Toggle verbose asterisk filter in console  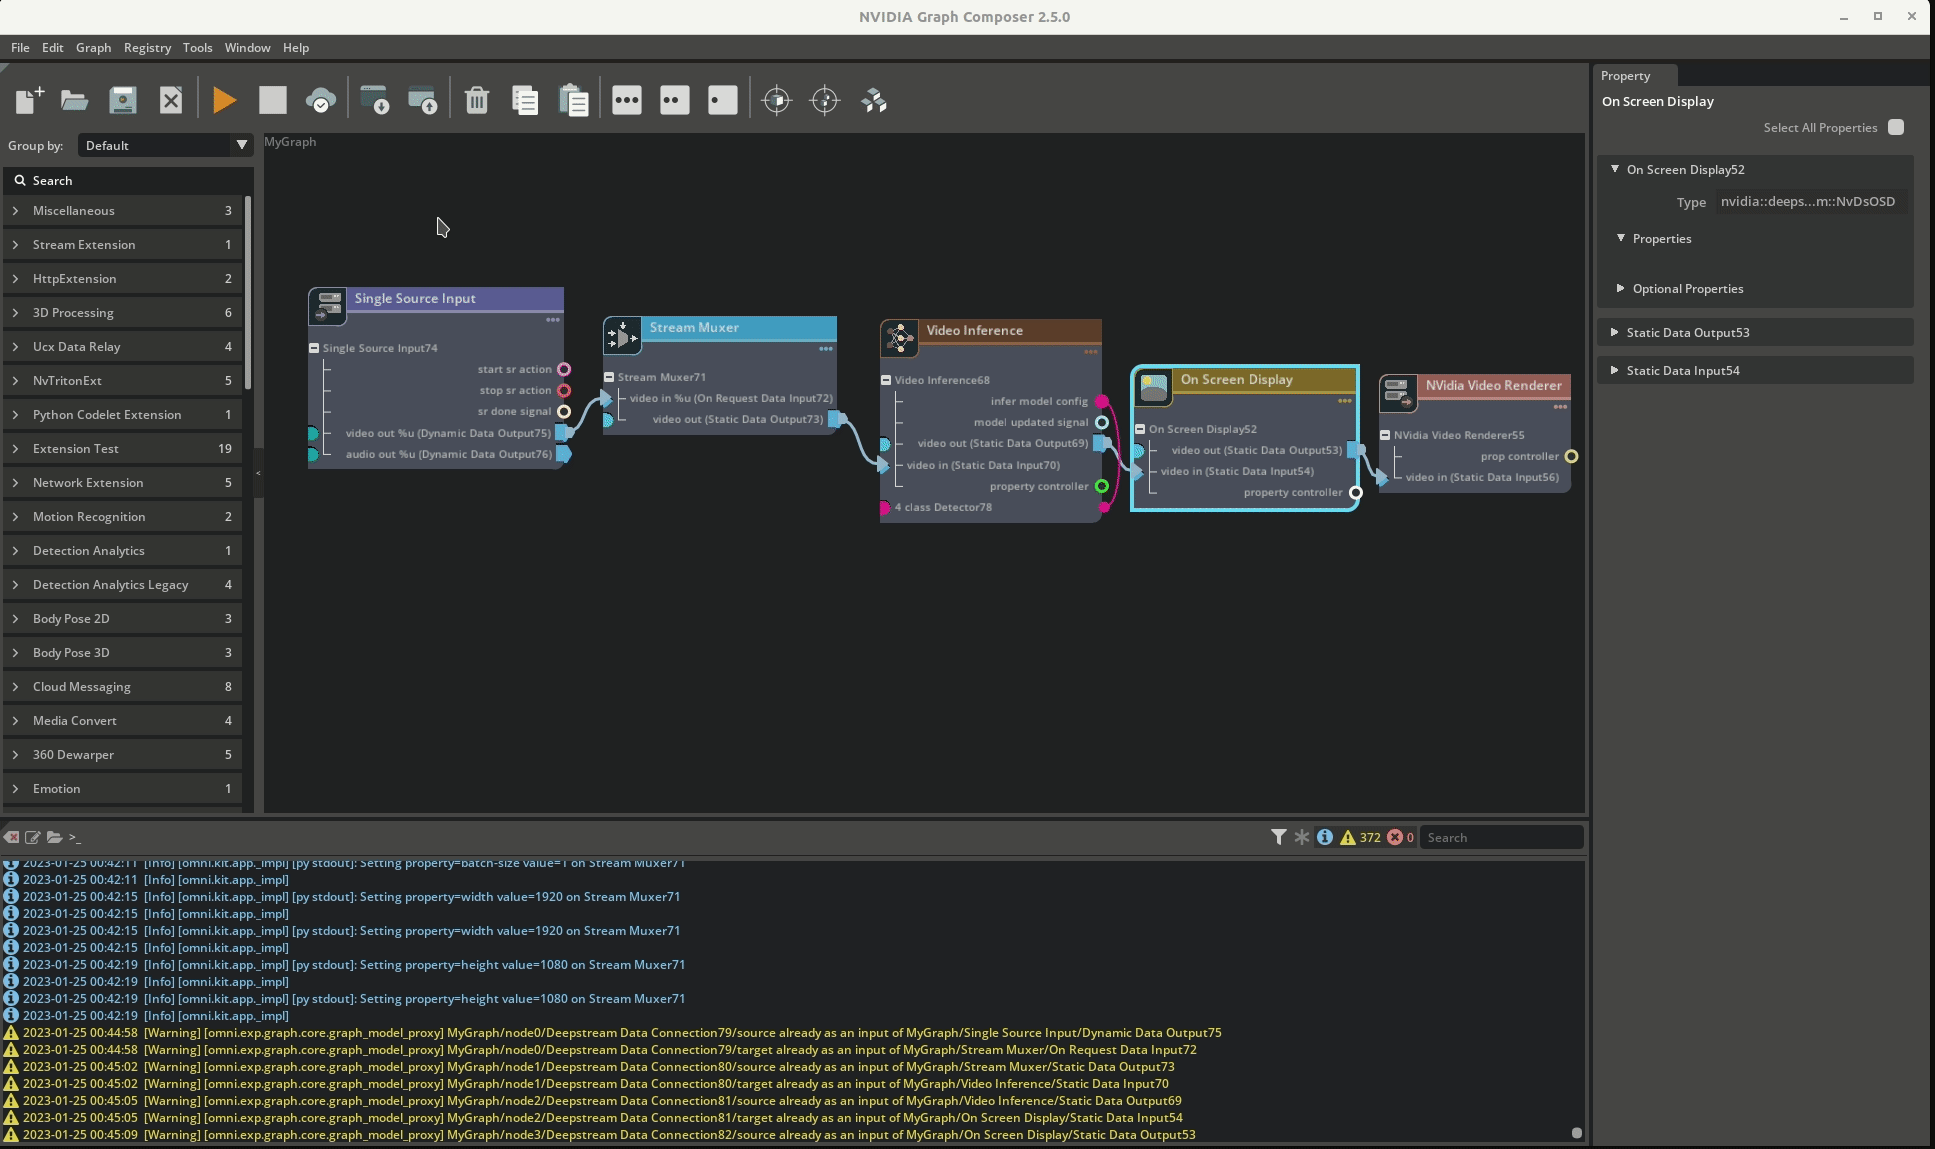point(1301,837)
